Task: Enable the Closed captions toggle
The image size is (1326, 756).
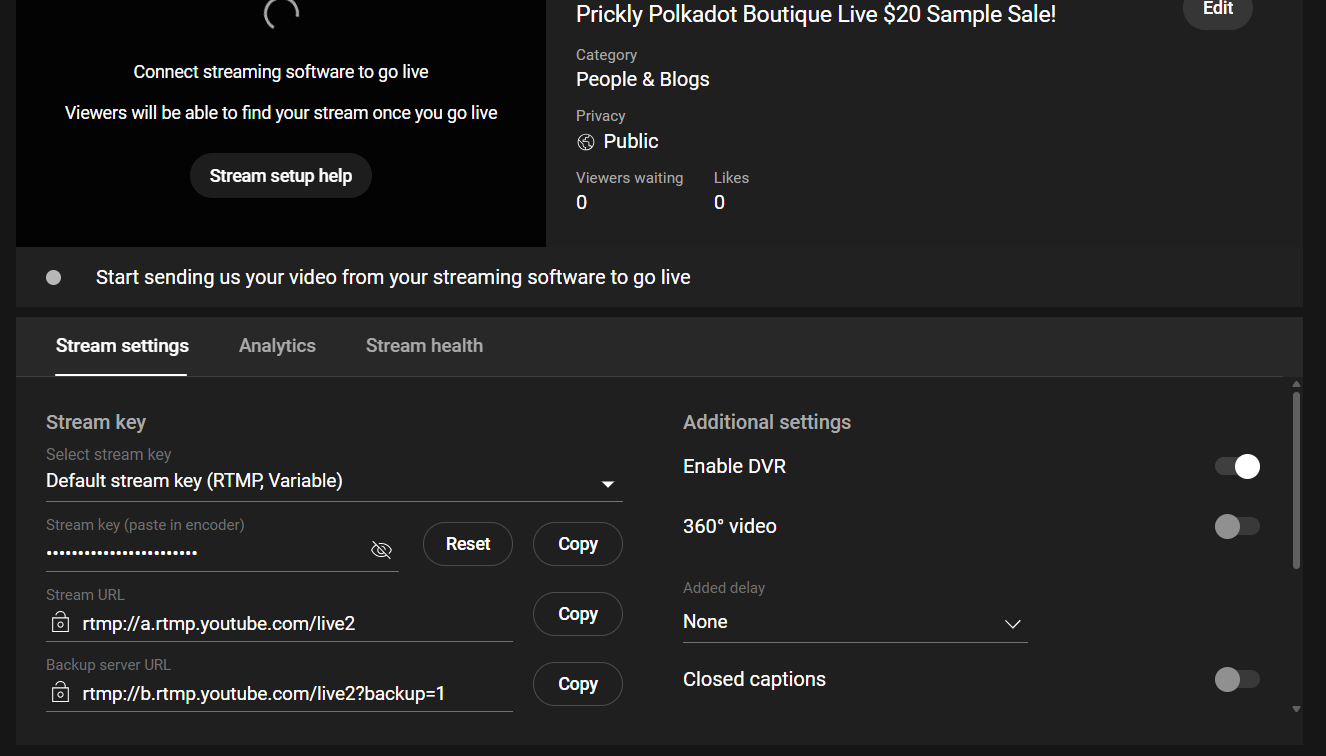Action: [x=1237, y=680]
